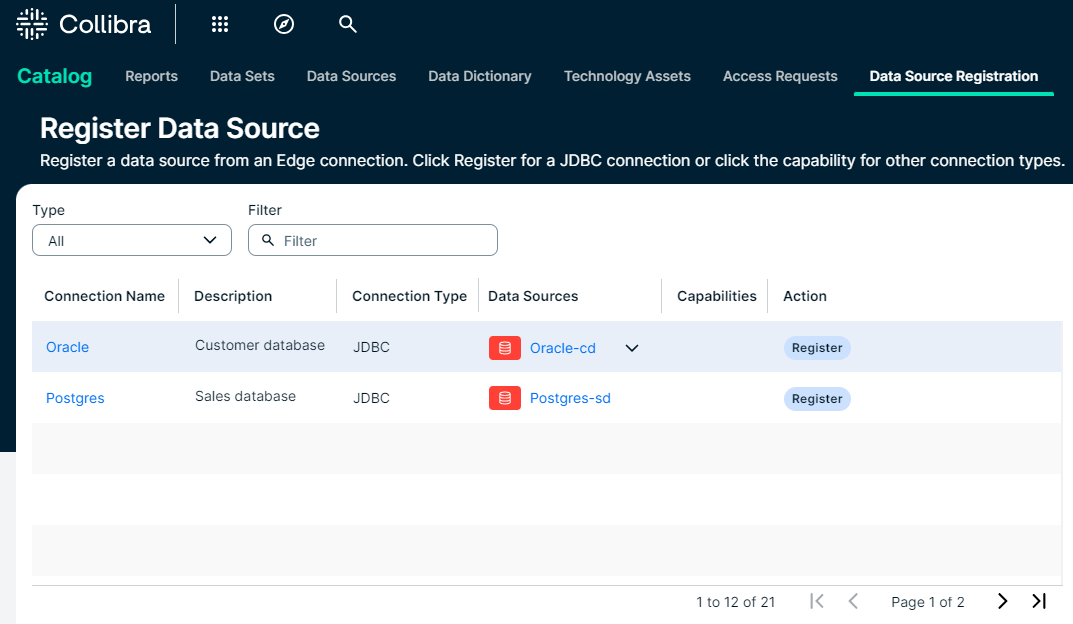Click the Postgres-sd database icon
The height and width of the screenshot is (624, 1073).
click(x=505, y=398)
